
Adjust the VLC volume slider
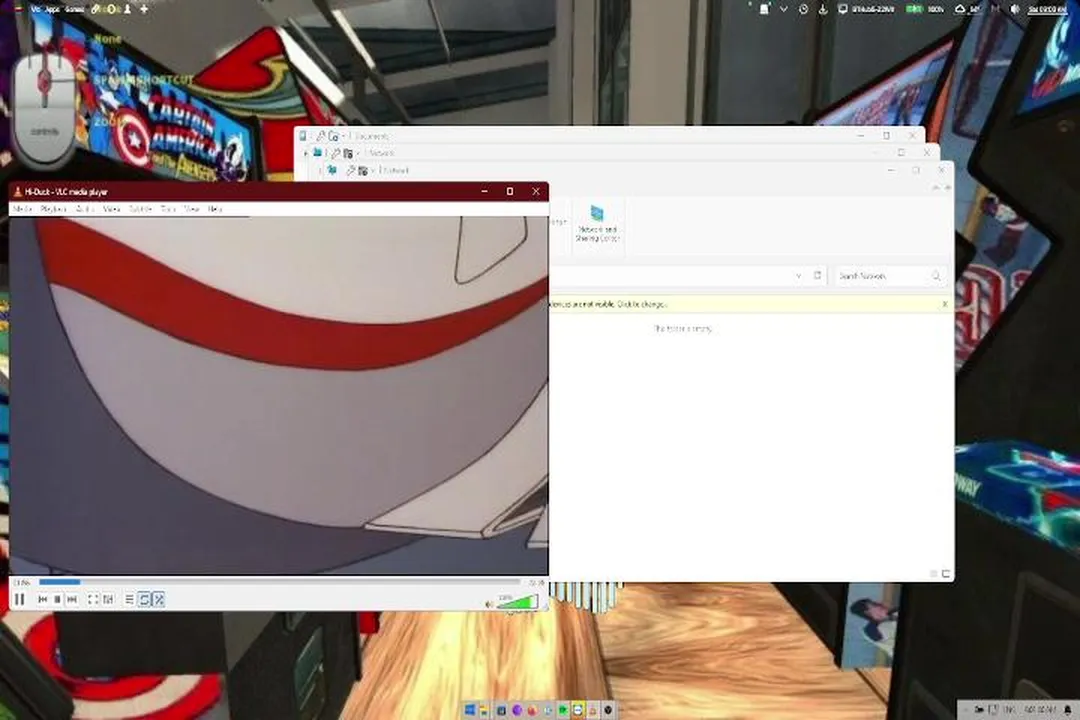(517, 603)
